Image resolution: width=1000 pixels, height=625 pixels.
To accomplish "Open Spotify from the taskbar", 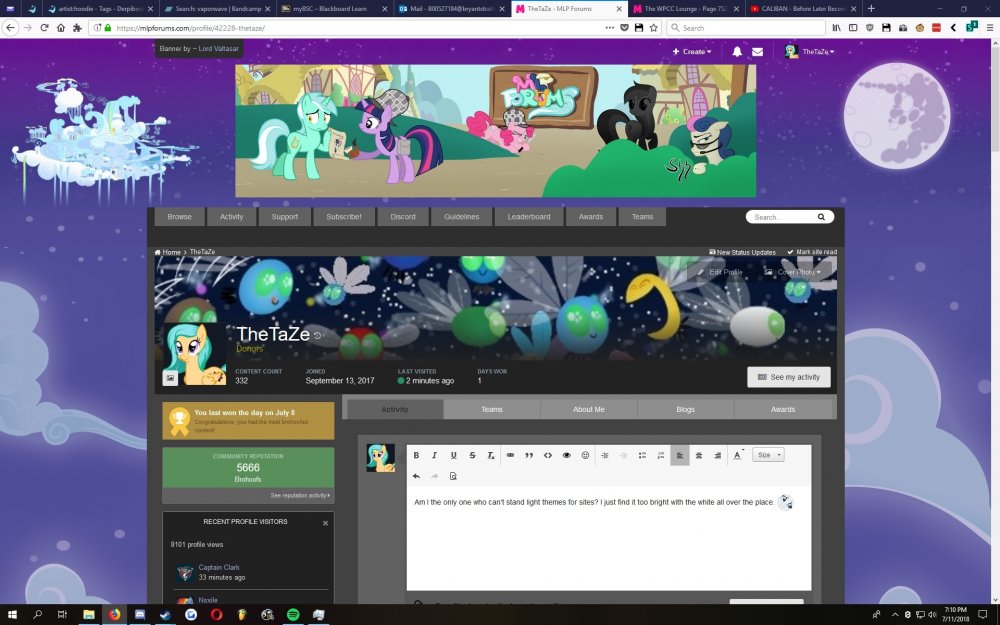I will click(x=293, y=614).
